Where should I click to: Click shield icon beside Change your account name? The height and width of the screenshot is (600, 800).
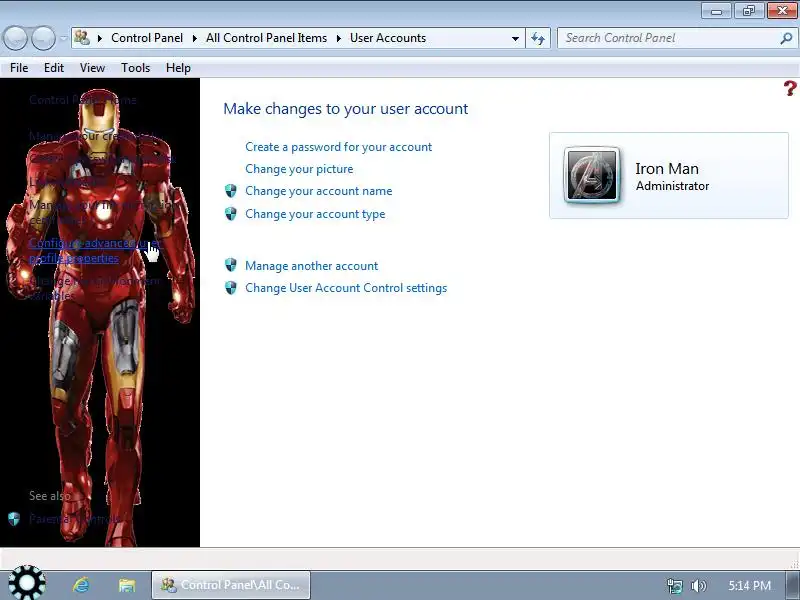coord(231,191)
